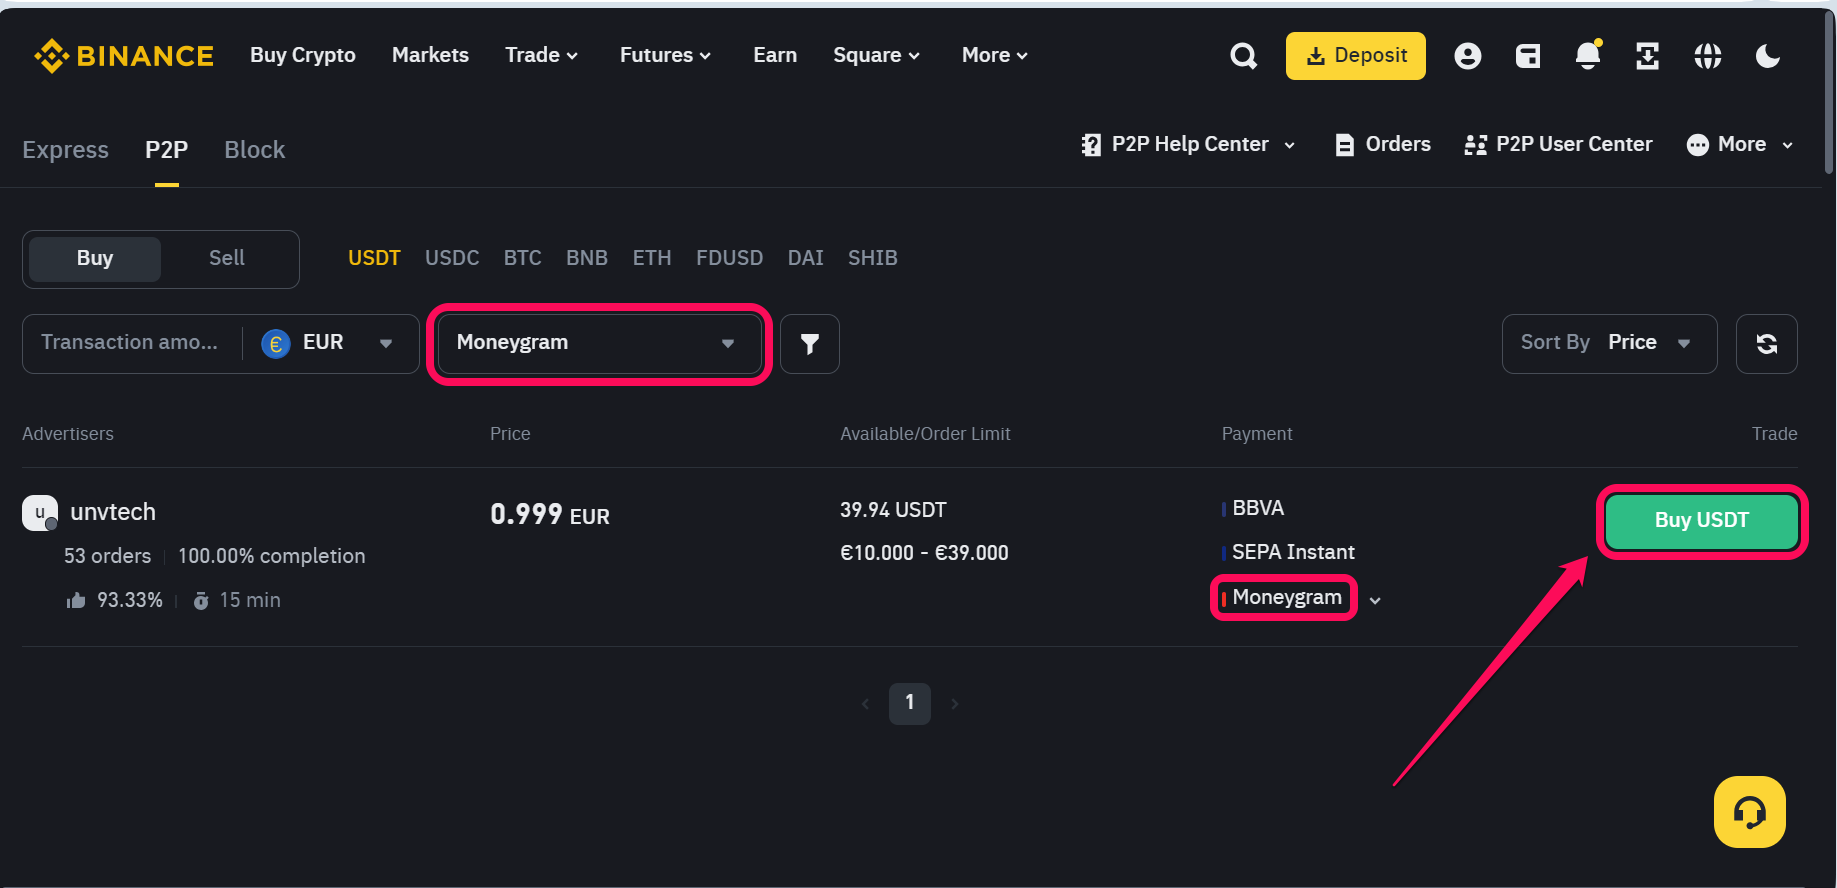This screenshot has width=1837, height=888.
Task: Click the green Buy USDT button
Action: point(1702,521)
